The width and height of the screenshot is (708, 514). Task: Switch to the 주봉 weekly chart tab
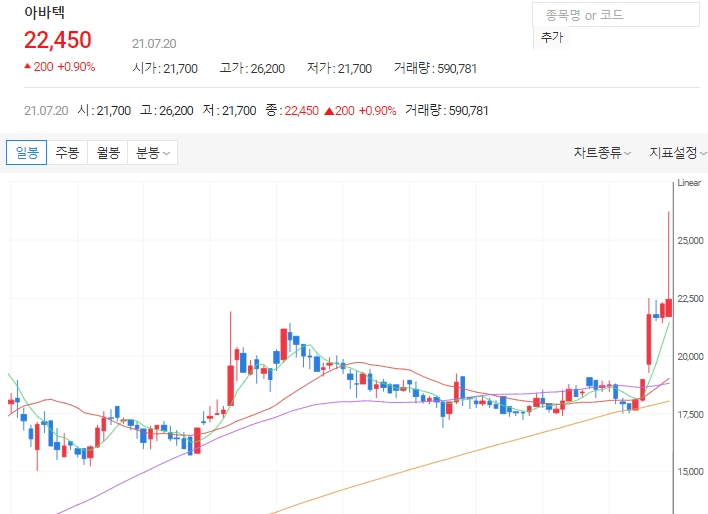[67, 153]
